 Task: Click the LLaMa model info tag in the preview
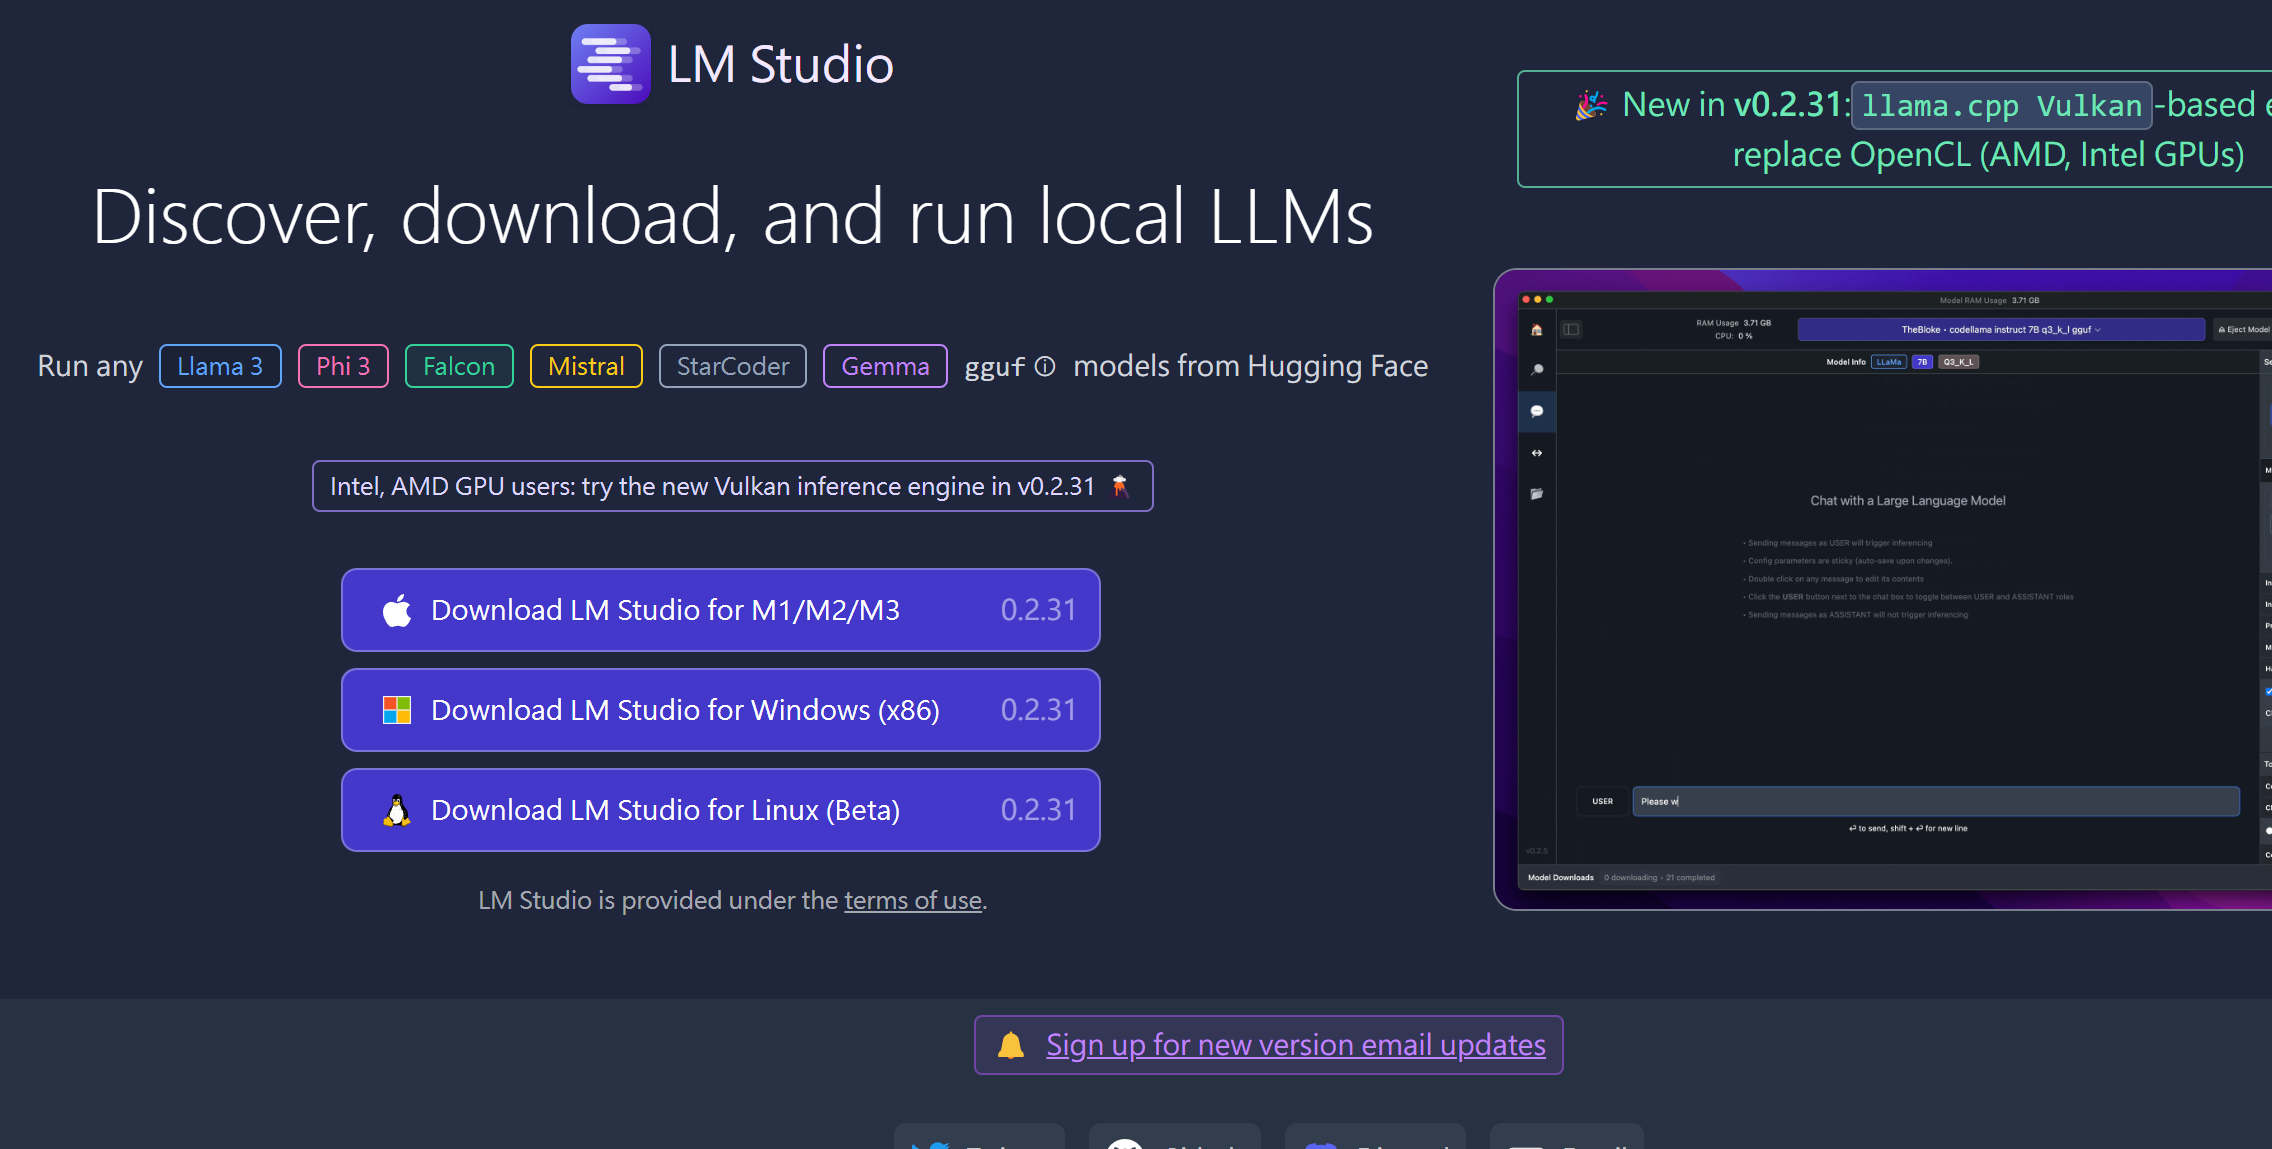[x=1889, y=362]
